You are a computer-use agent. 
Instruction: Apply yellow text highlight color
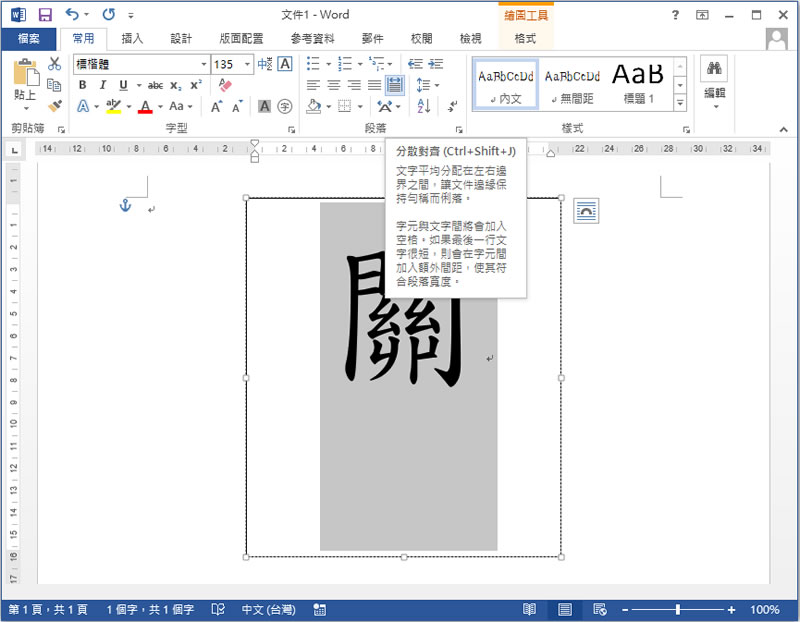[114, 106]
